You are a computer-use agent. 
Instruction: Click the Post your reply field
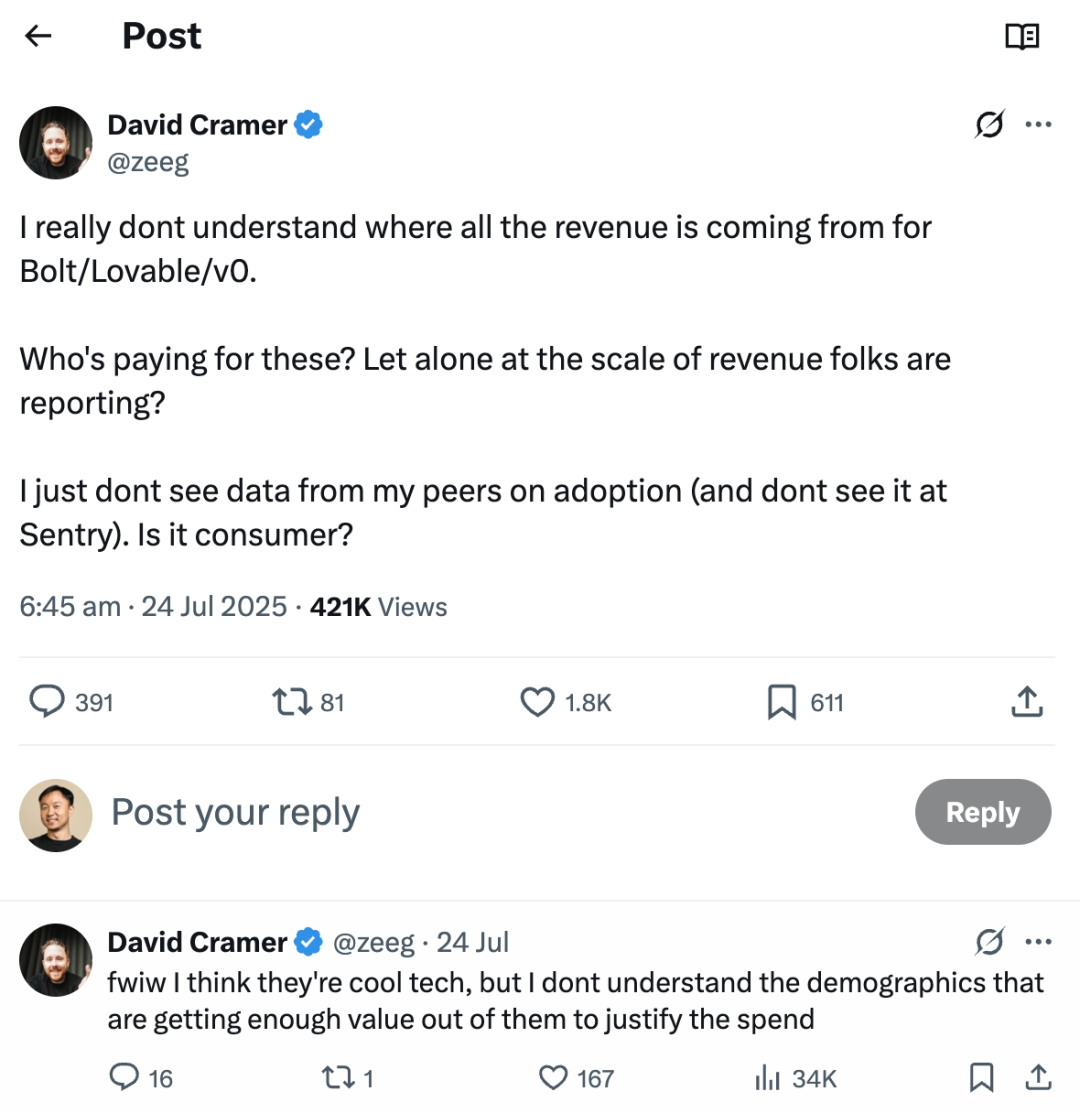pos(235,812)
